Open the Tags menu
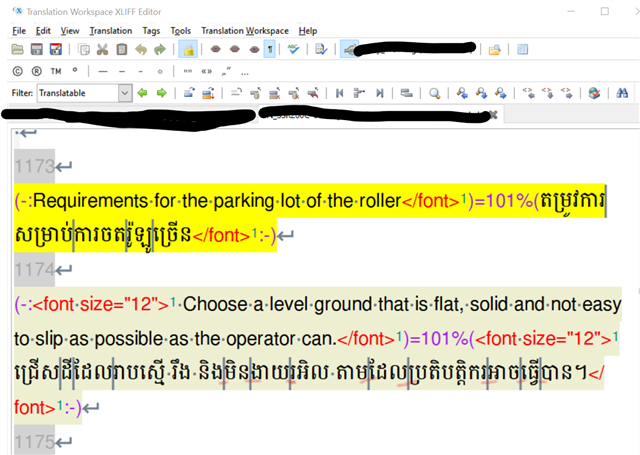The height and width of the screenshot is (455, 640). (151, 31)
